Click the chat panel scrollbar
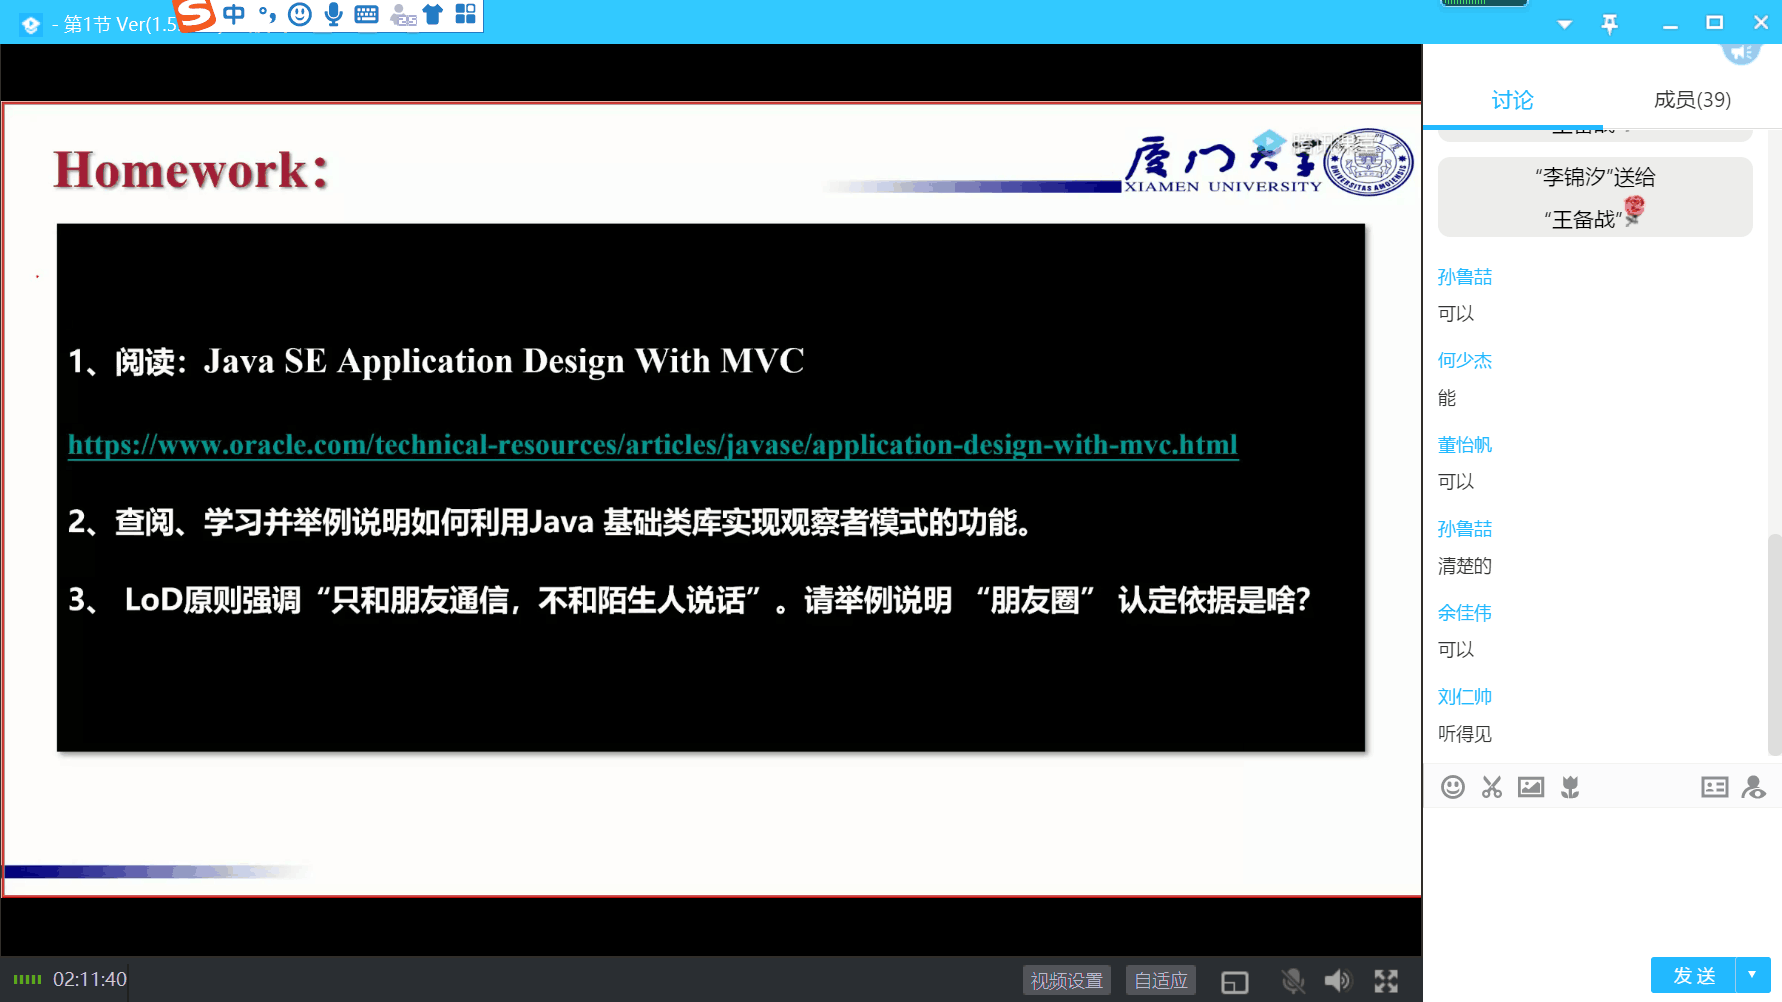The image size is (1782, 1002). click(x=1774, y=645)
